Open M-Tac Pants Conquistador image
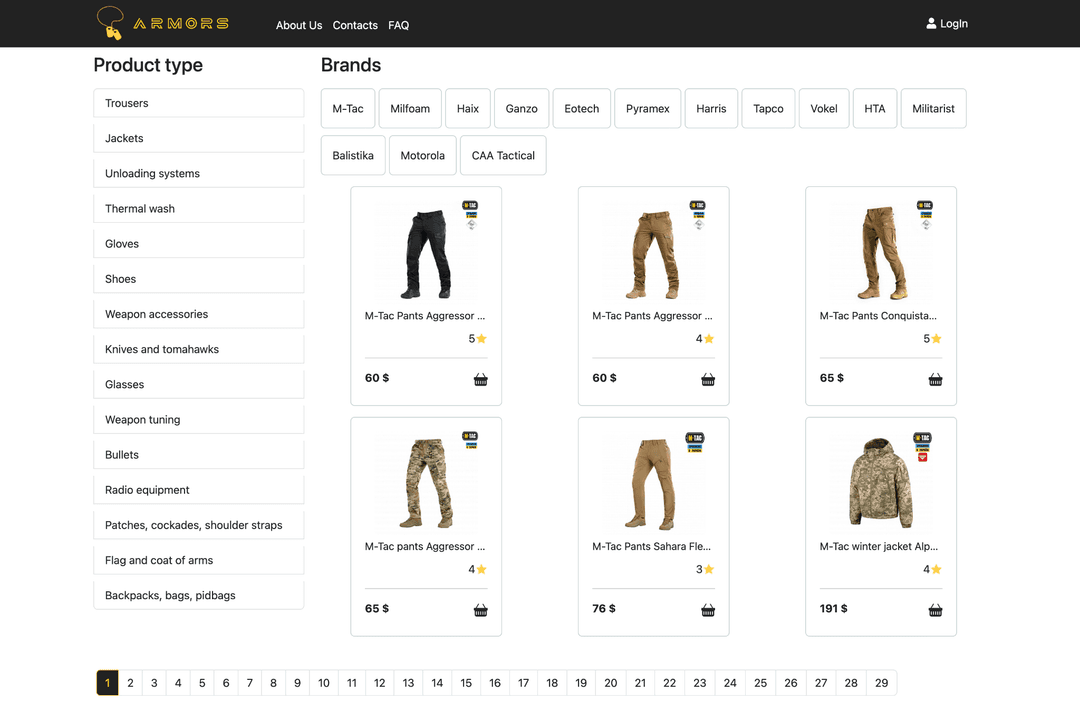 point(881,252)
